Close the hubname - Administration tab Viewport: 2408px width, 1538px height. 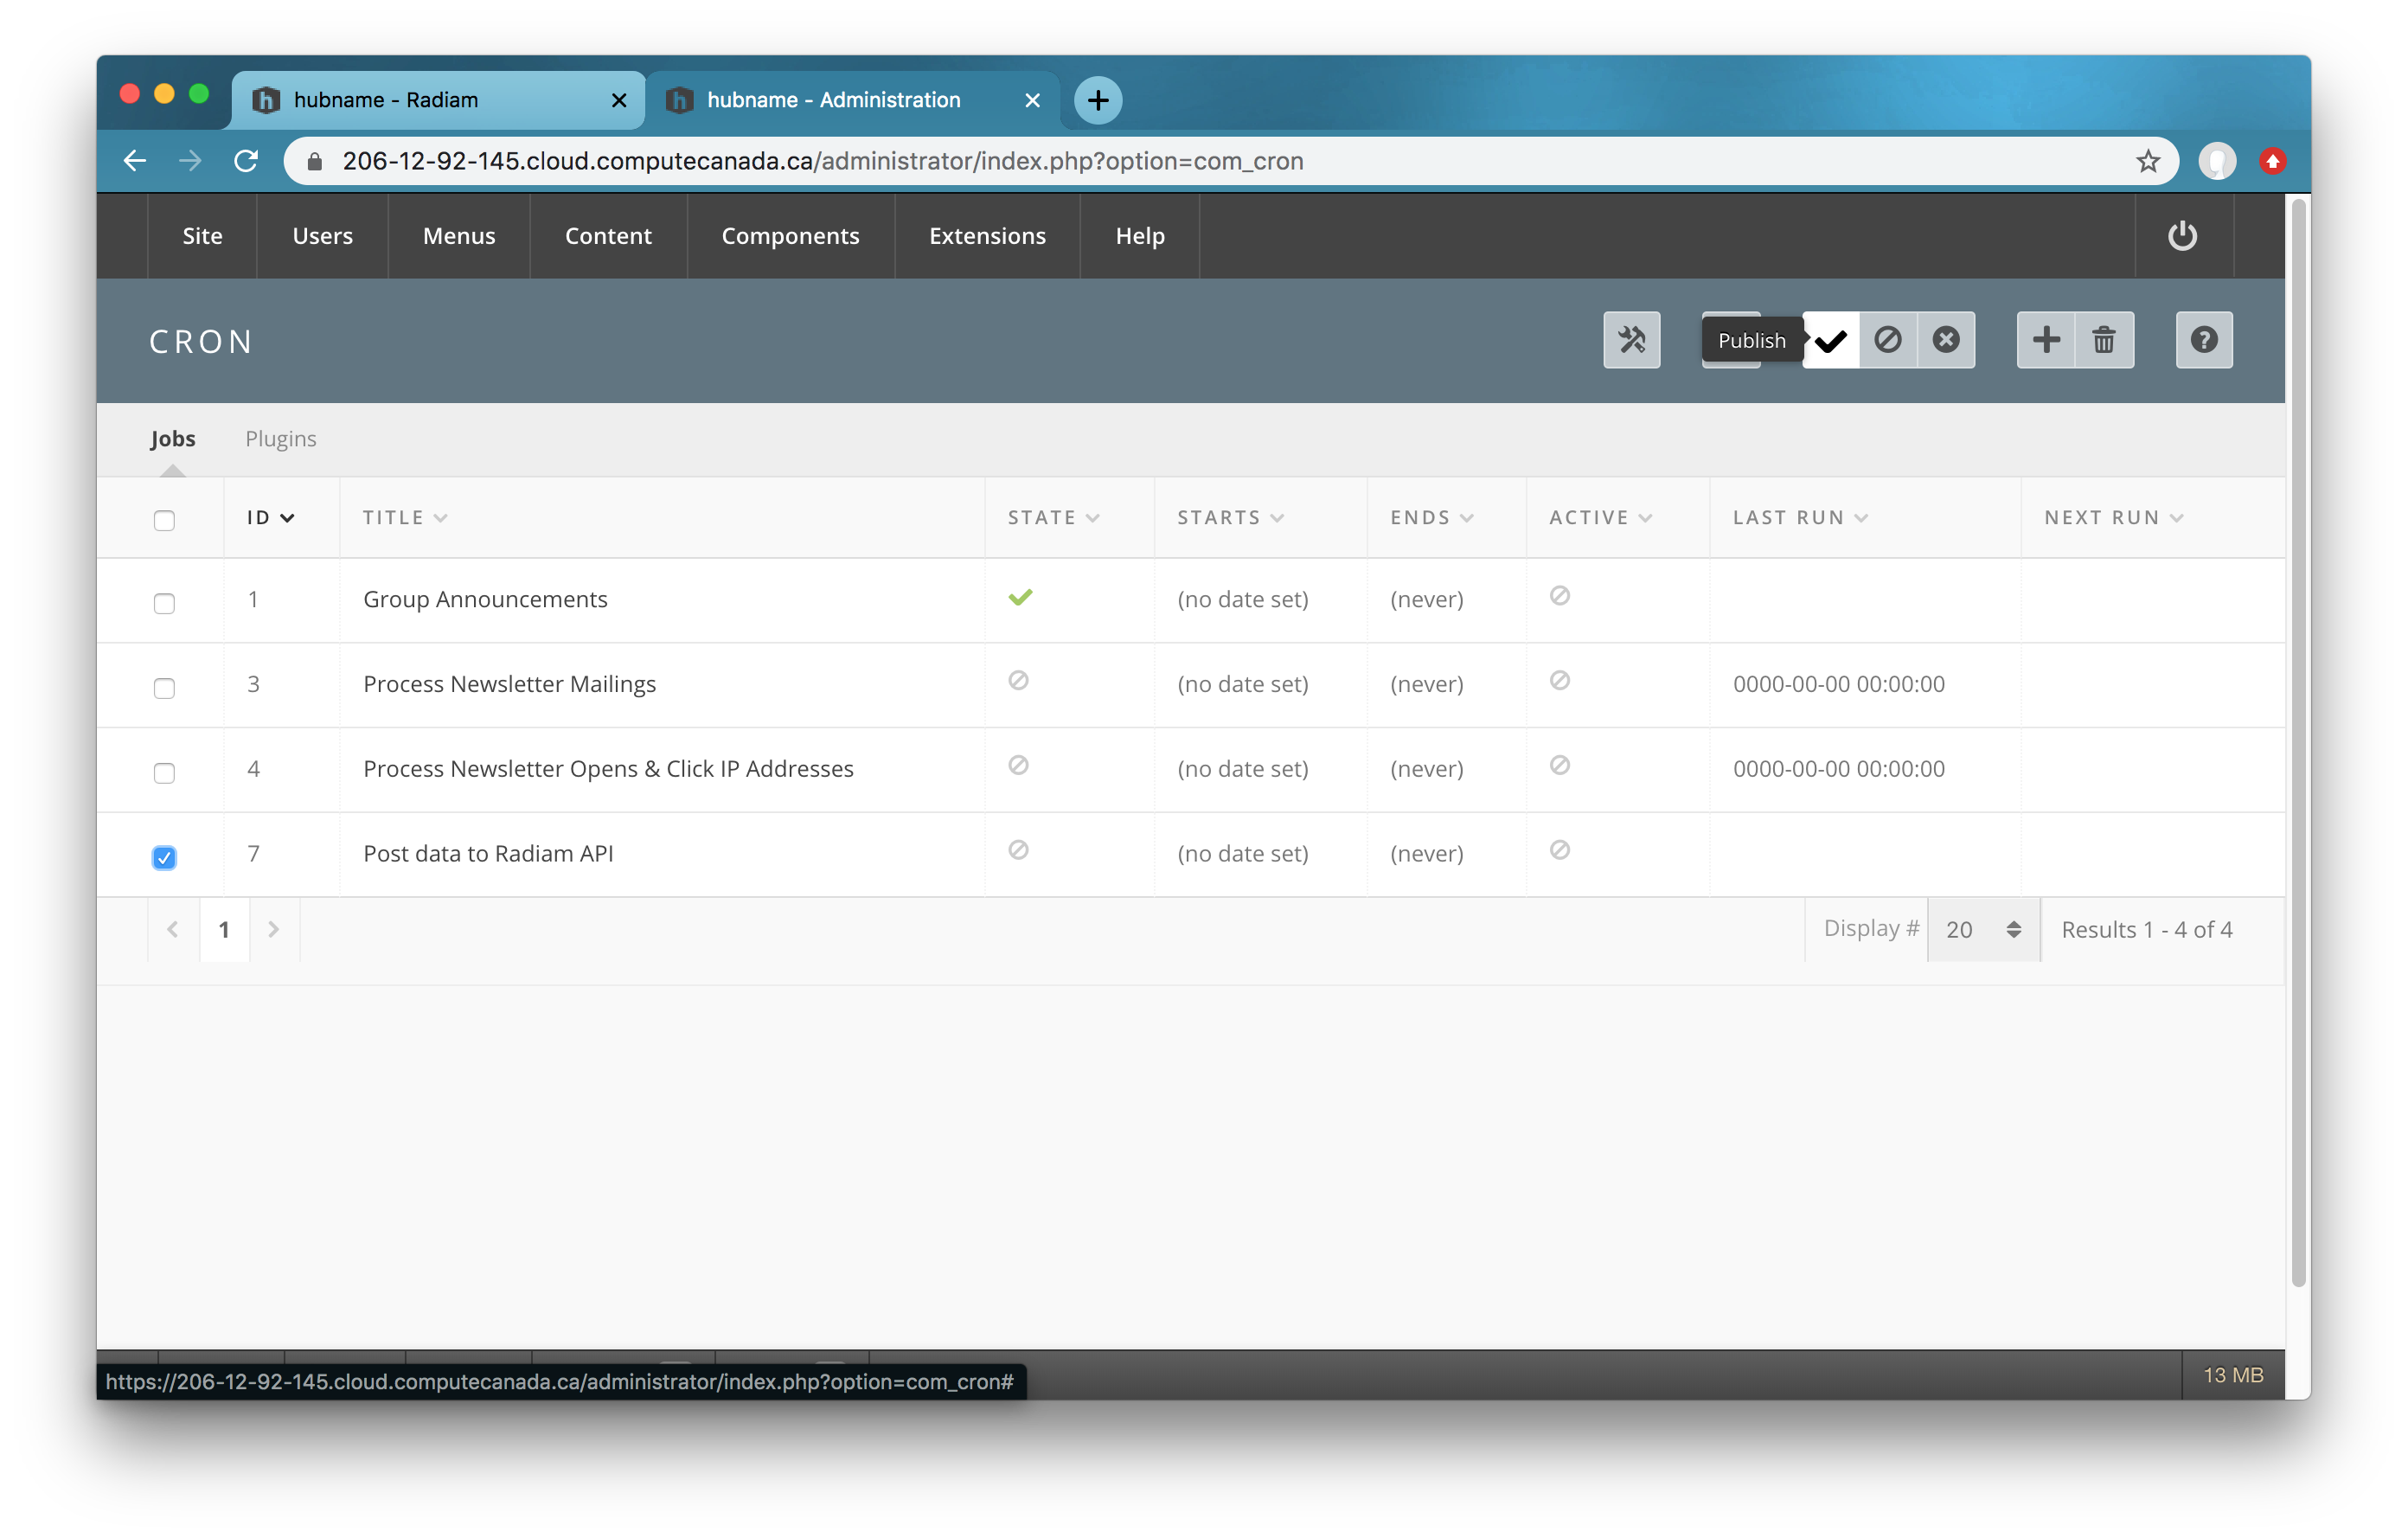1033,100
